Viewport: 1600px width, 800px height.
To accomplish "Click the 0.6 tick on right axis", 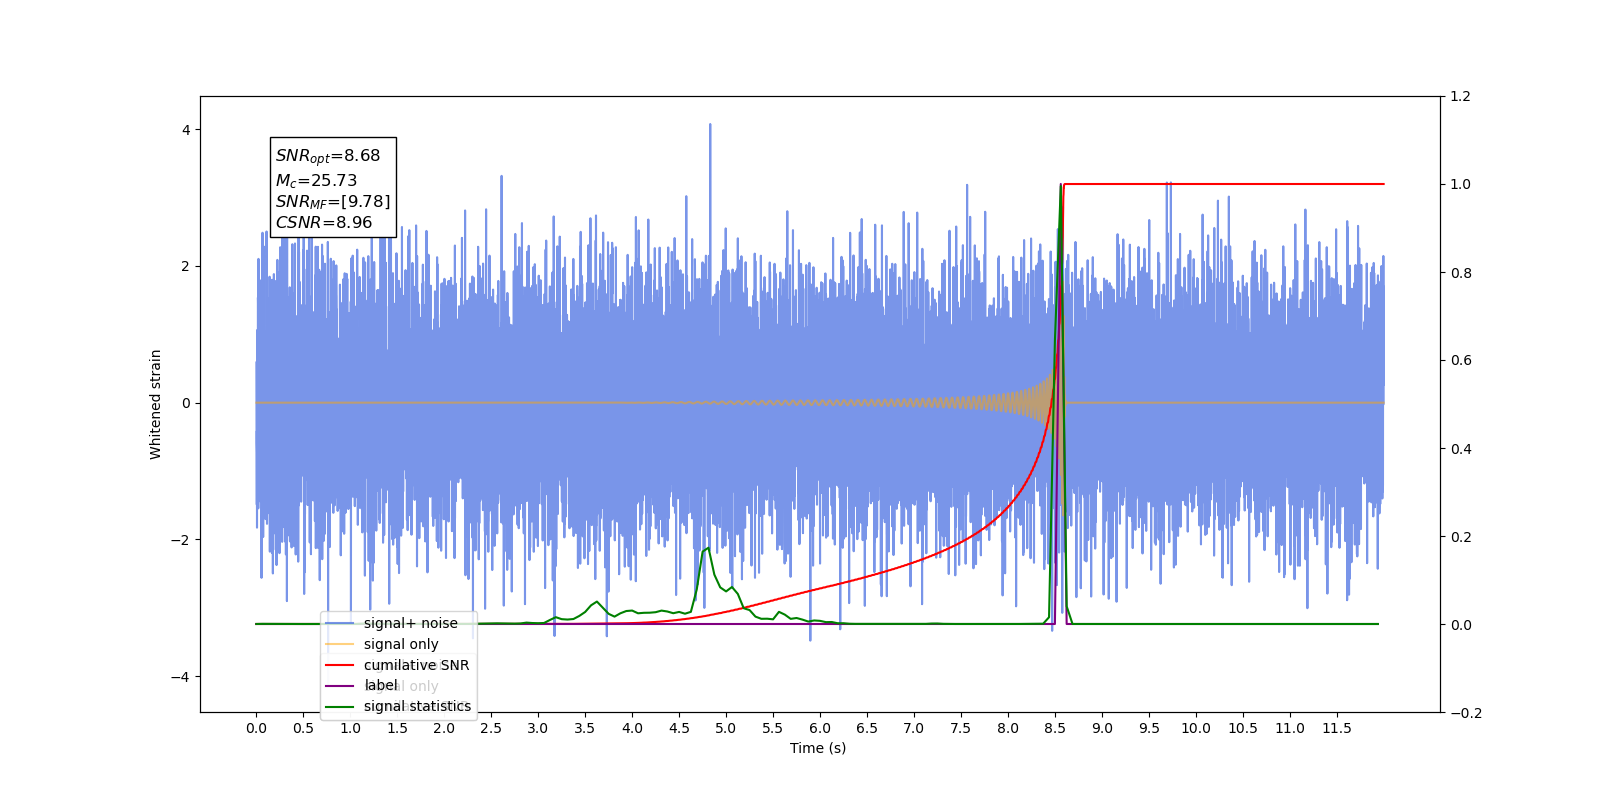I will pyautogui.click(x=1461, y=361).
